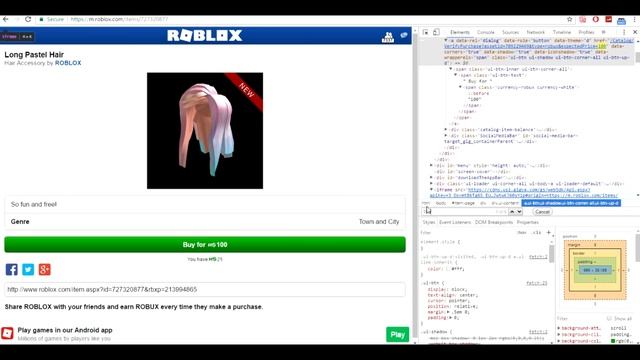Click the ROBLOX logo in header
The image size is (640, 360).
click(x=204, y=36)
